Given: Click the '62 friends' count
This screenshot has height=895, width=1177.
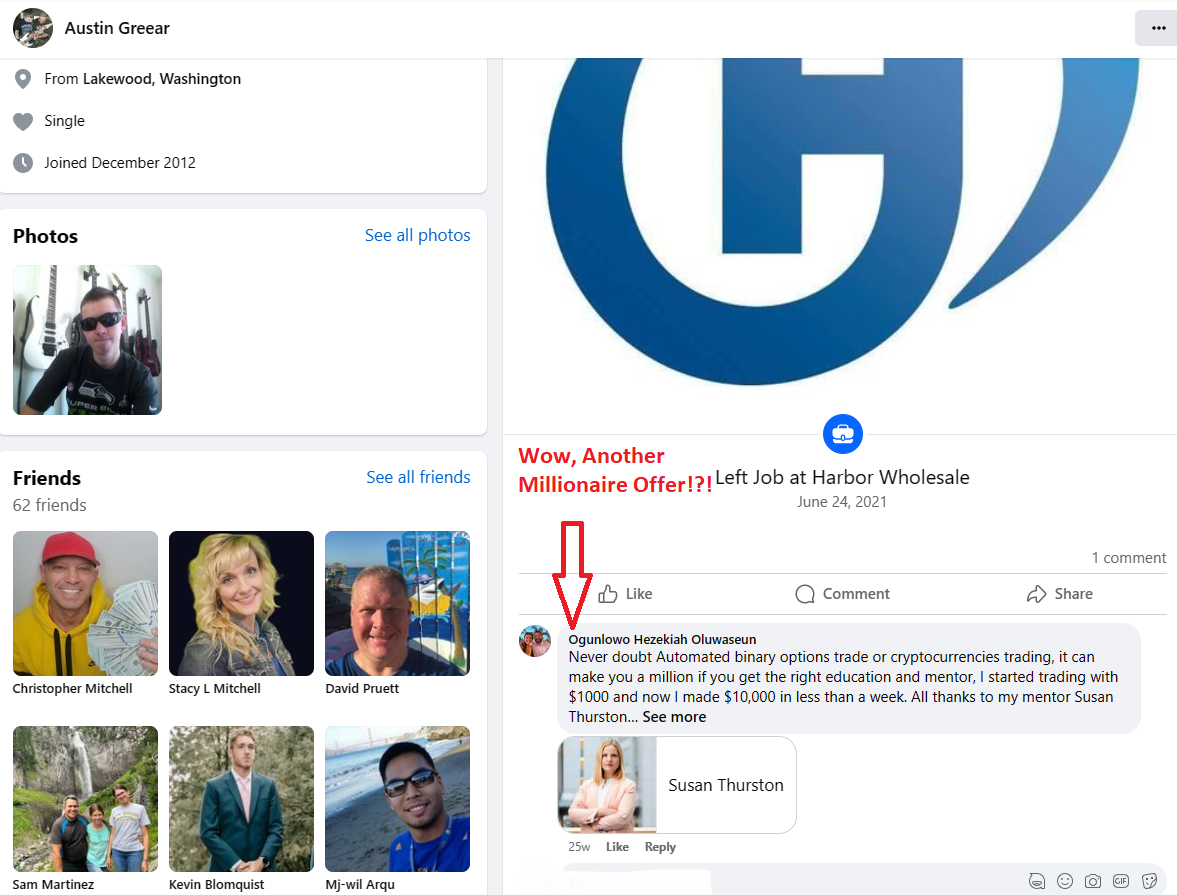Looking at the screenshot, I should (x=50, y=505).
